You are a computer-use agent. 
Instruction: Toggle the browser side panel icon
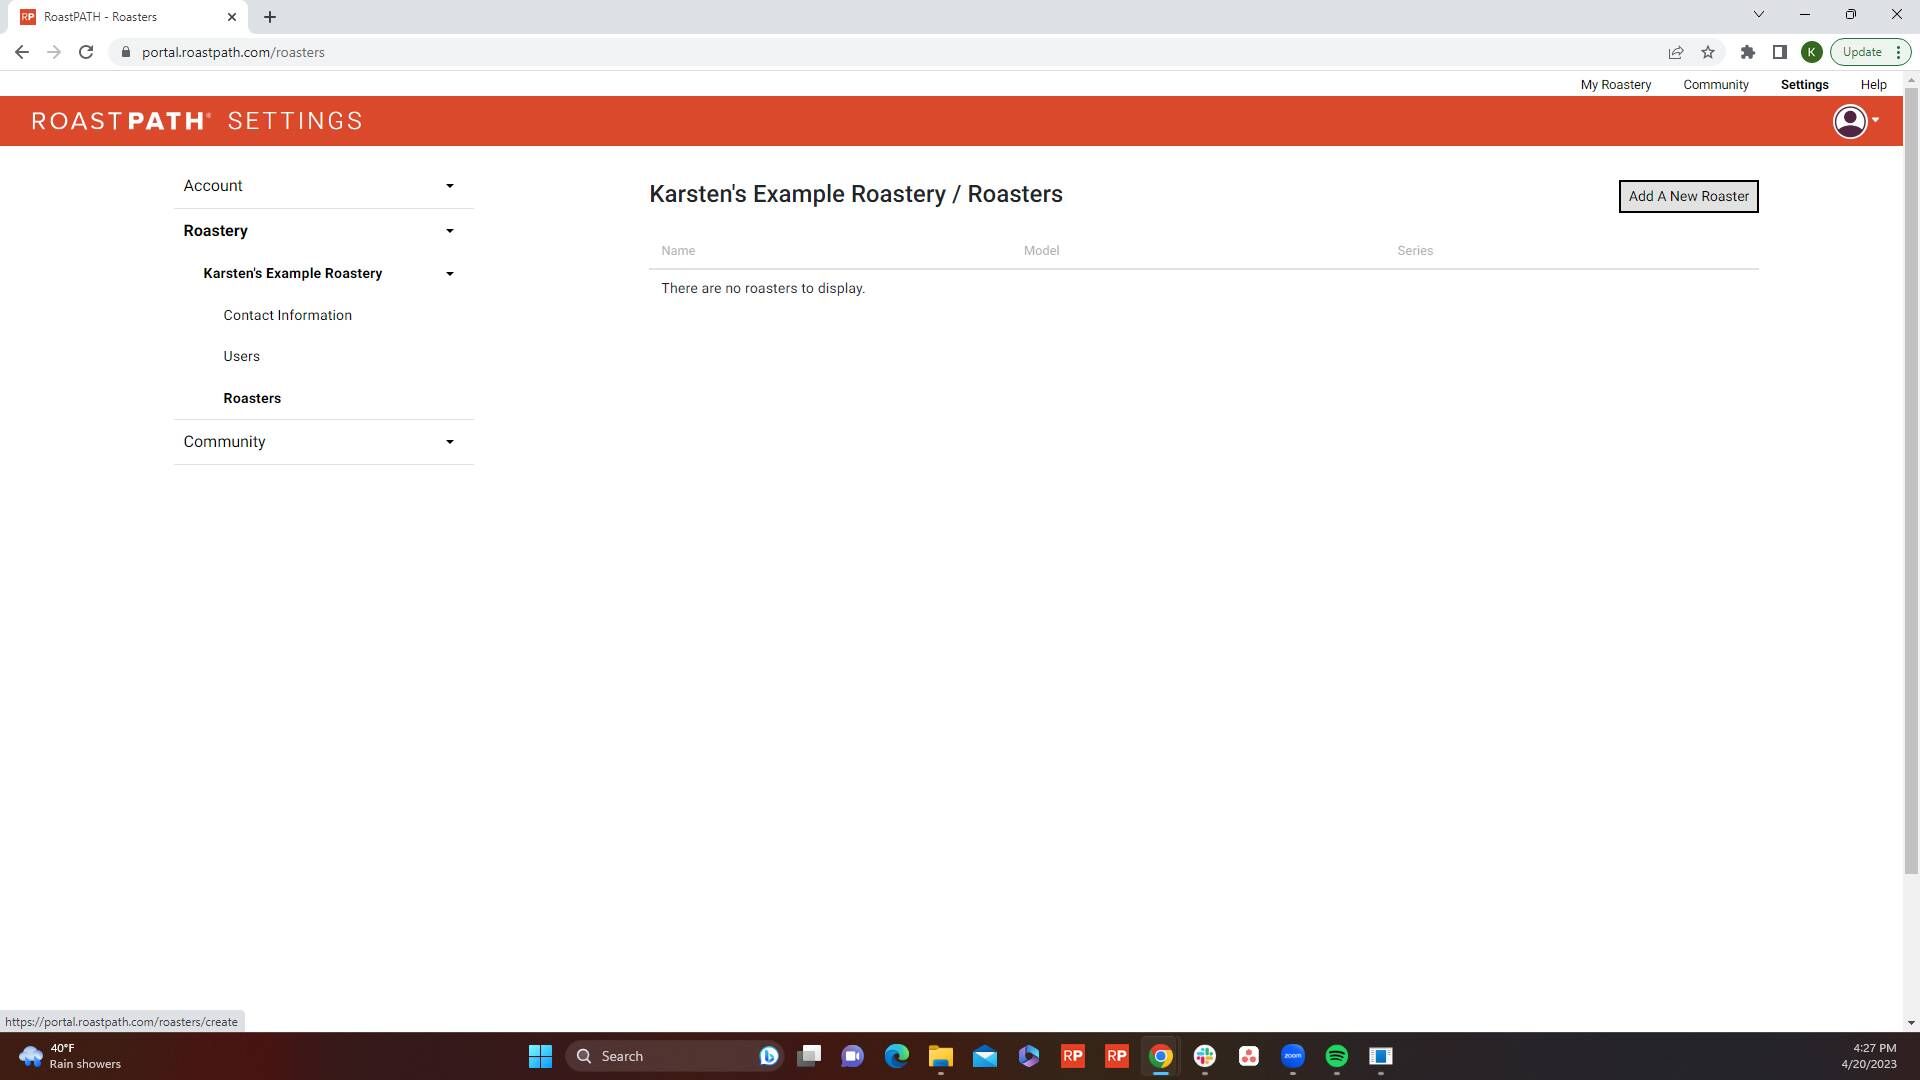(x=1780, y=52)
